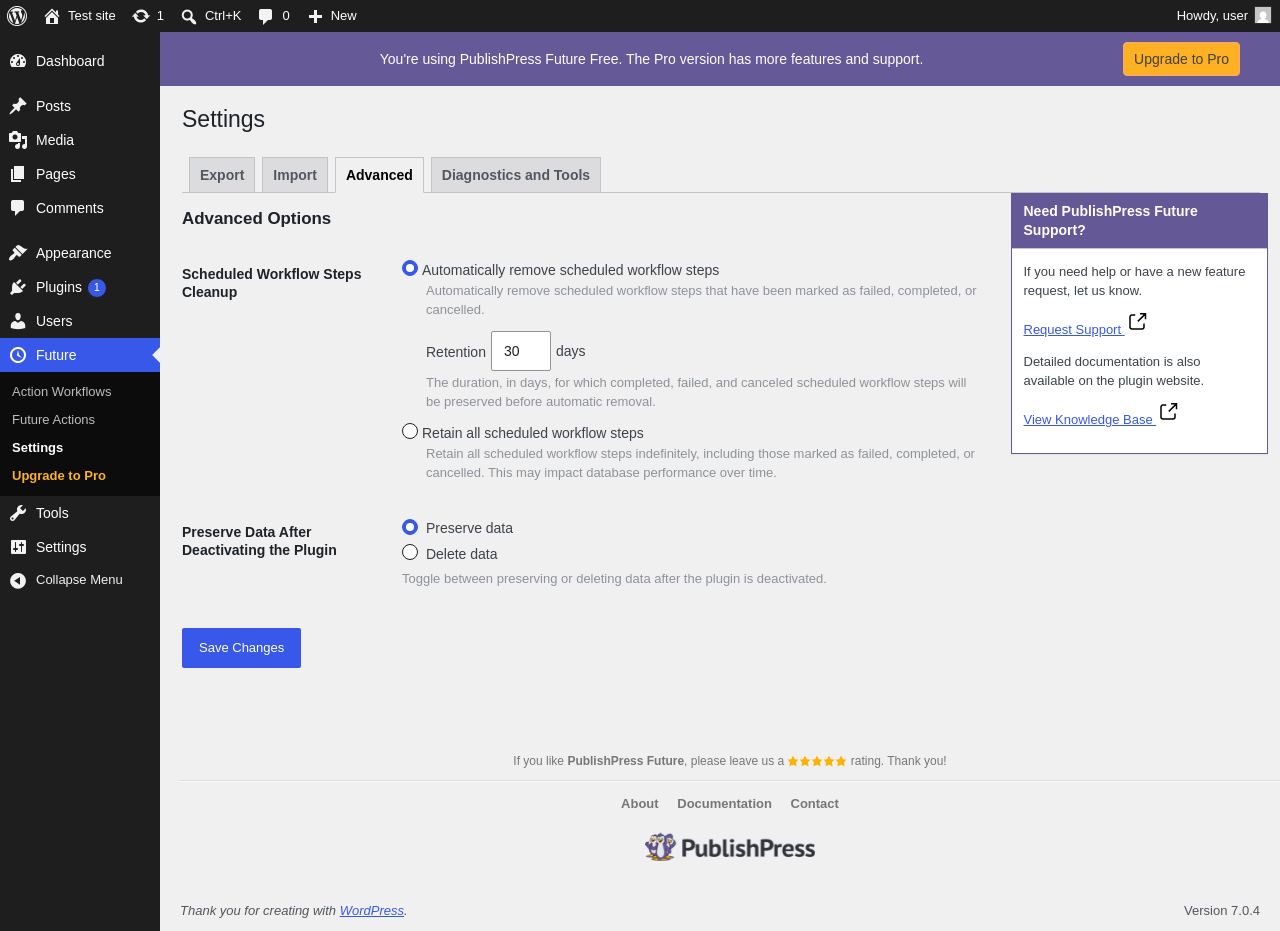This screenshot has height=931, width=1280.
Task: Switch to the Export tab
Action: 222,175
